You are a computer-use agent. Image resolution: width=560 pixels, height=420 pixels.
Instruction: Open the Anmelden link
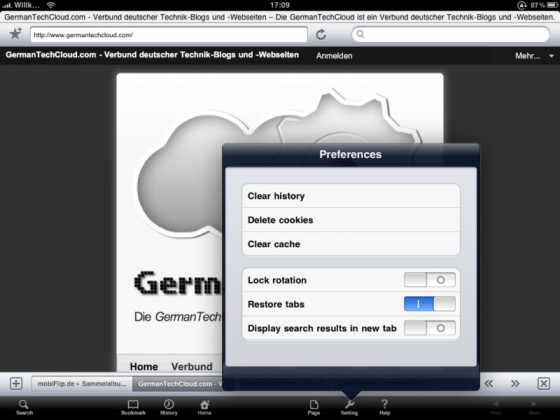coord(334,56)
